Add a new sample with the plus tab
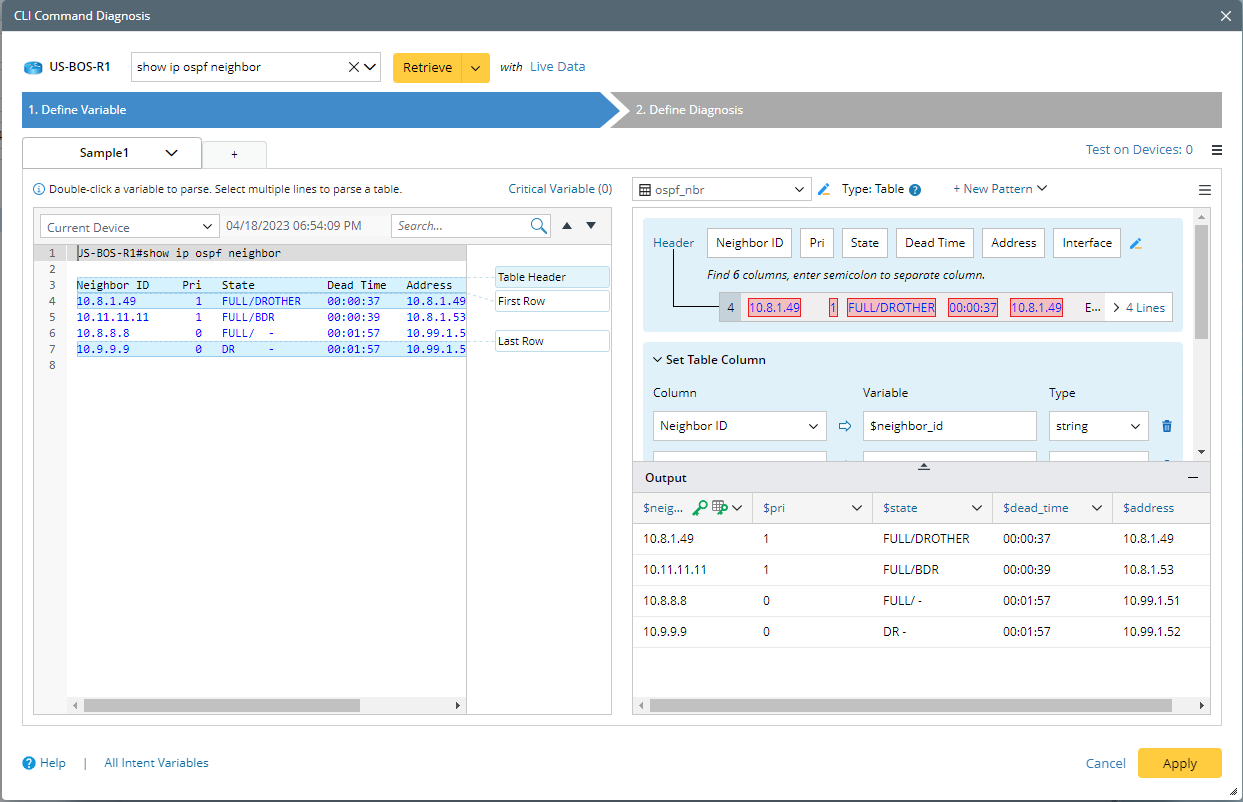Viewport: 1243px width, 802px height. [234, 154]
